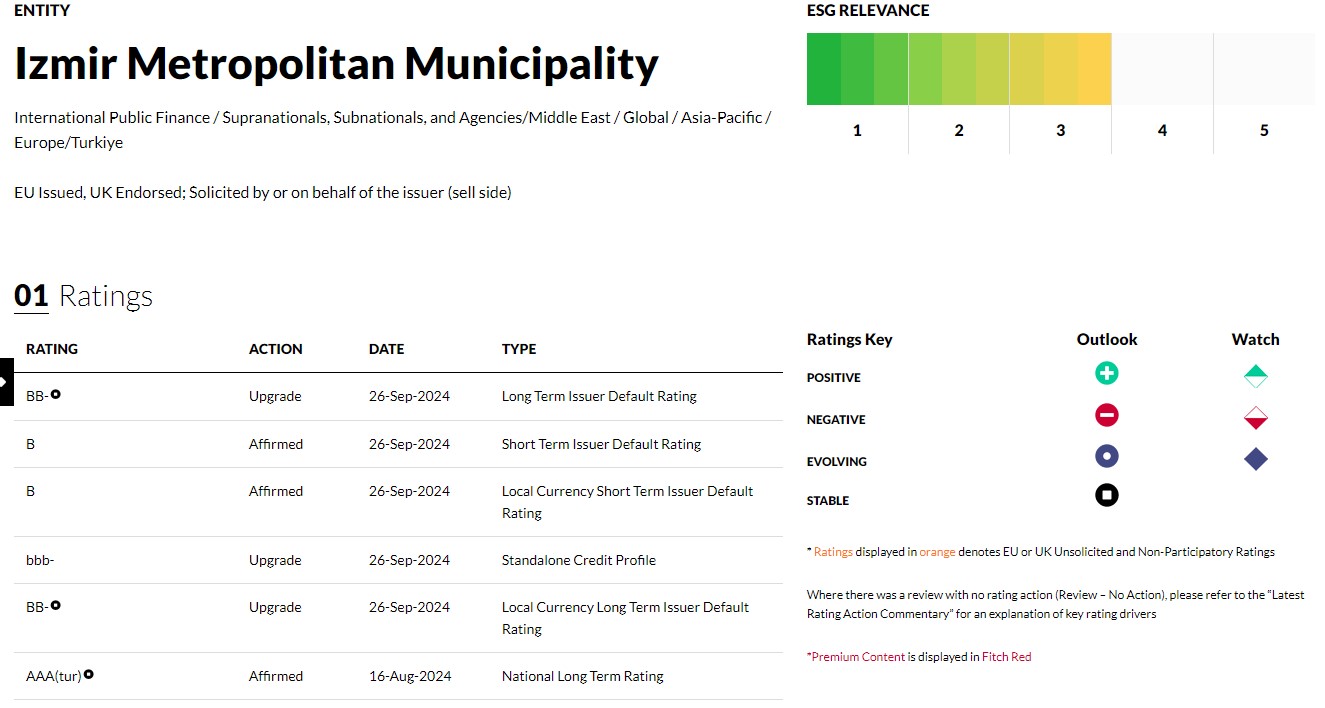Click the TYPE column header
The image size is (1325, 708).
pos(519,349)
